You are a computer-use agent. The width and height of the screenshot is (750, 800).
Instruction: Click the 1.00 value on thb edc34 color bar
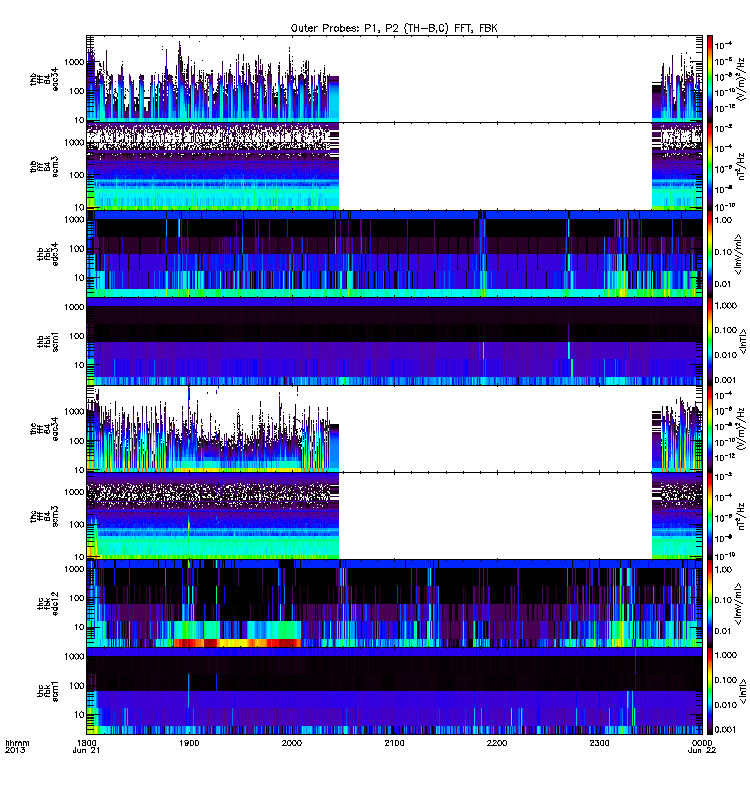pos(723,220)
